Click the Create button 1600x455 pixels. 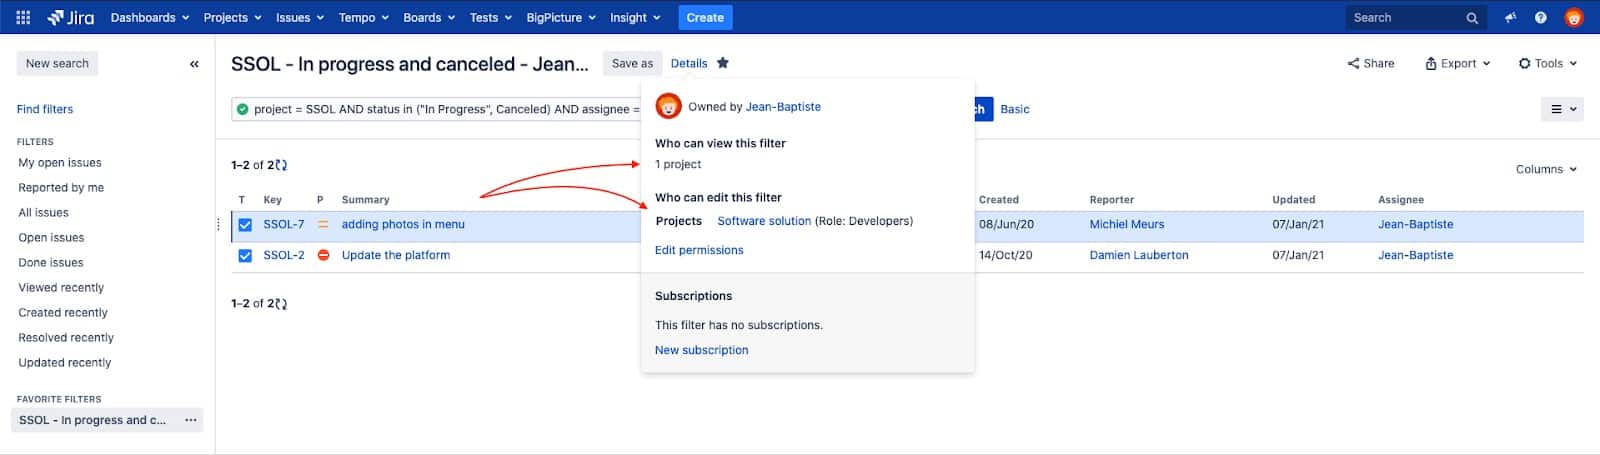[x=705, y=17]
